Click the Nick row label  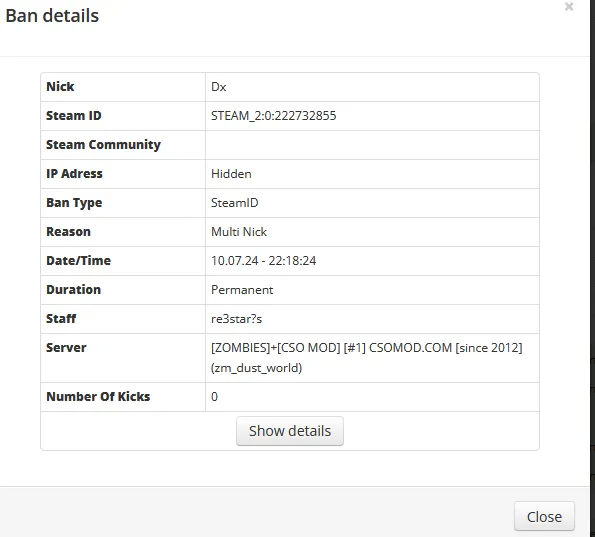60,87
